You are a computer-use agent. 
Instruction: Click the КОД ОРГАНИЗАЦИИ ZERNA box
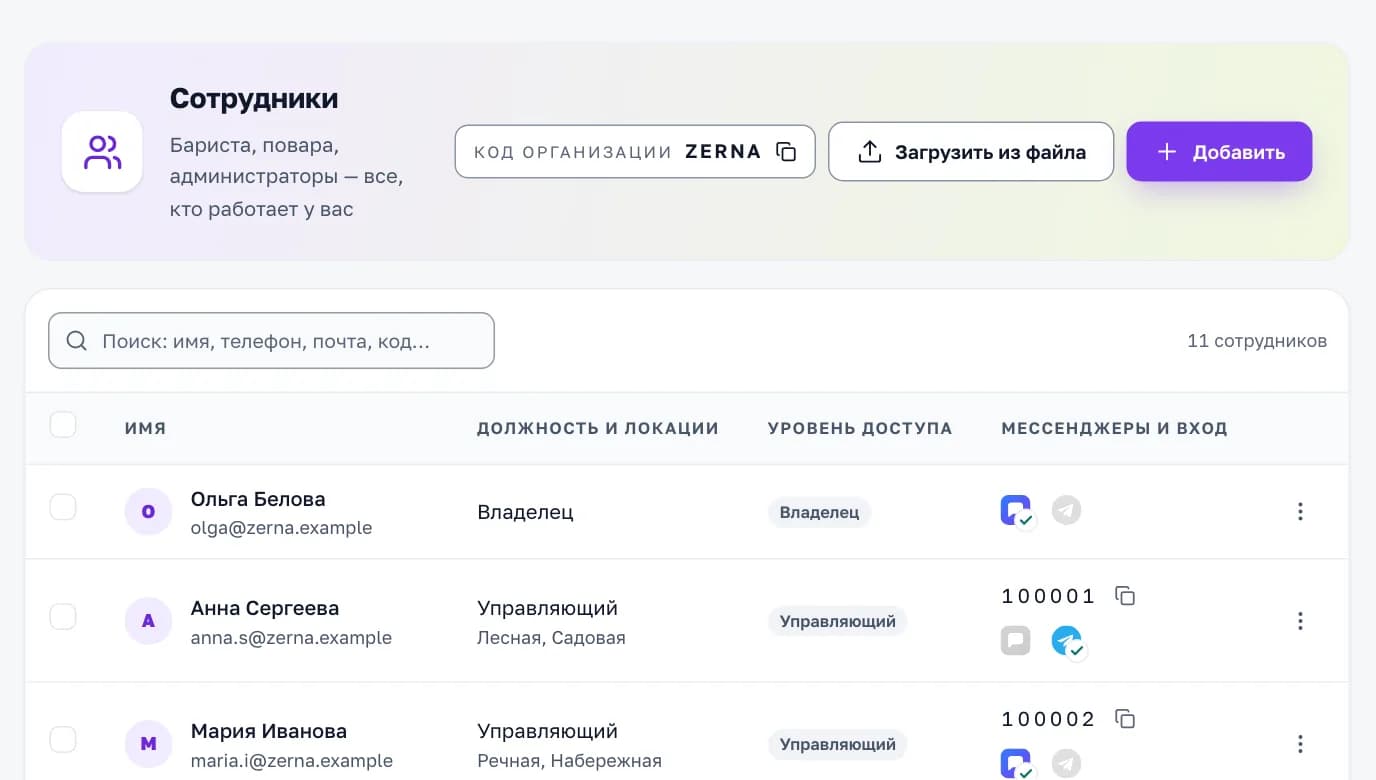635,152
